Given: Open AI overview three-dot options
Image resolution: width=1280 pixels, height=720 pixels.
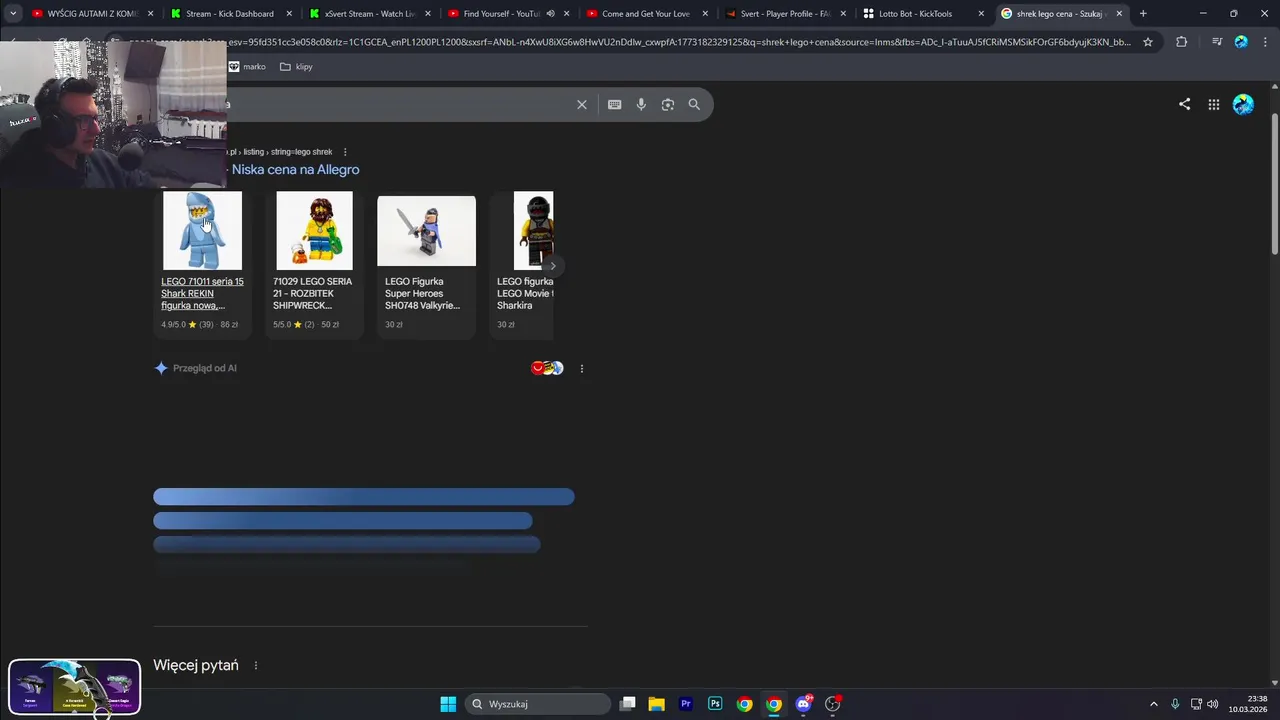Looking at the screenshot, I should (x=581, y=368).
